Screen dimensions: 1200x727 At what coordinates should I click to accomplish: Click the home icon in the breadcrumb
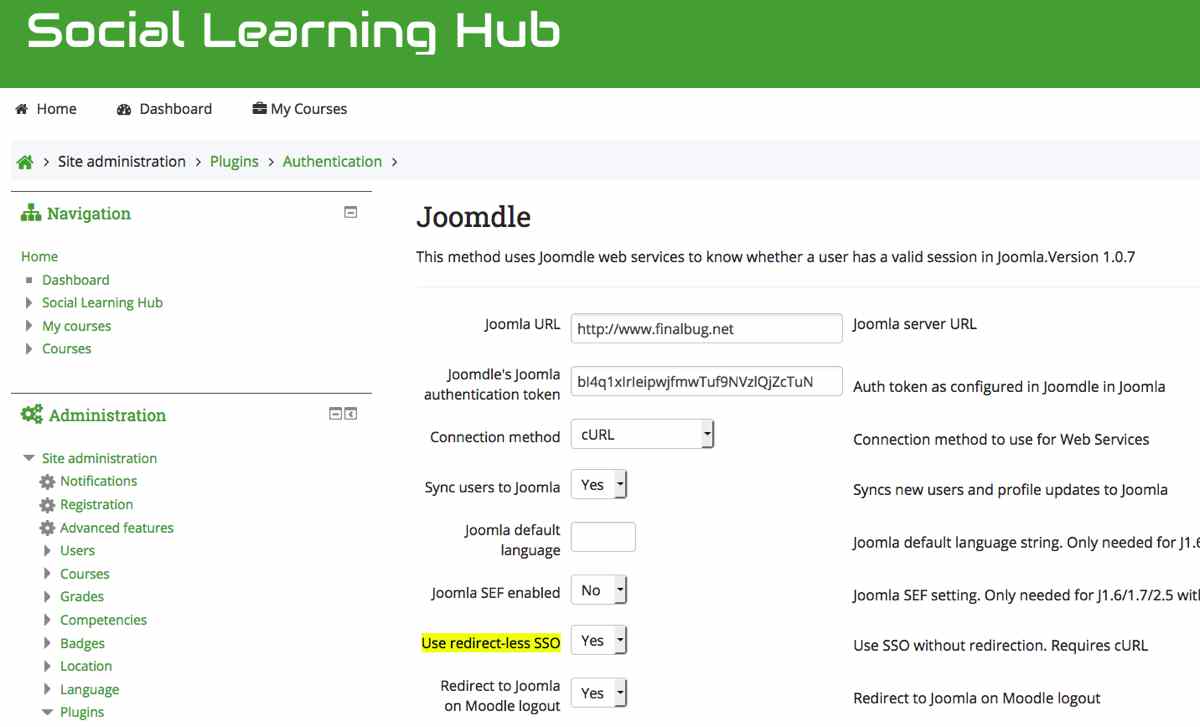pos(26,162)
